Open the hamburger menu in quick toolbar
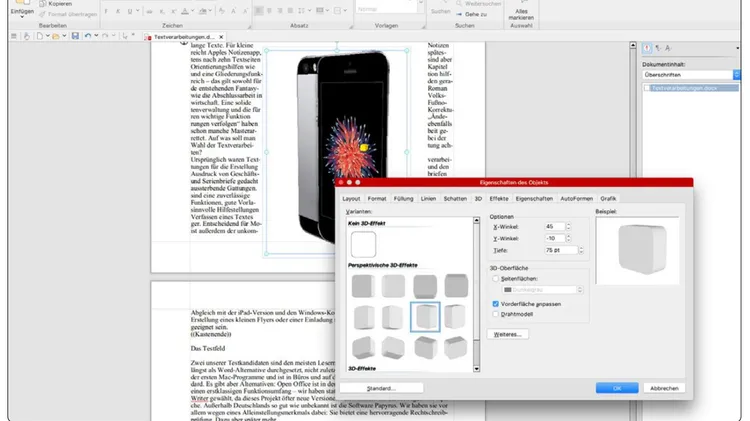This screenshot has width=750, height=421. (14, 36)
